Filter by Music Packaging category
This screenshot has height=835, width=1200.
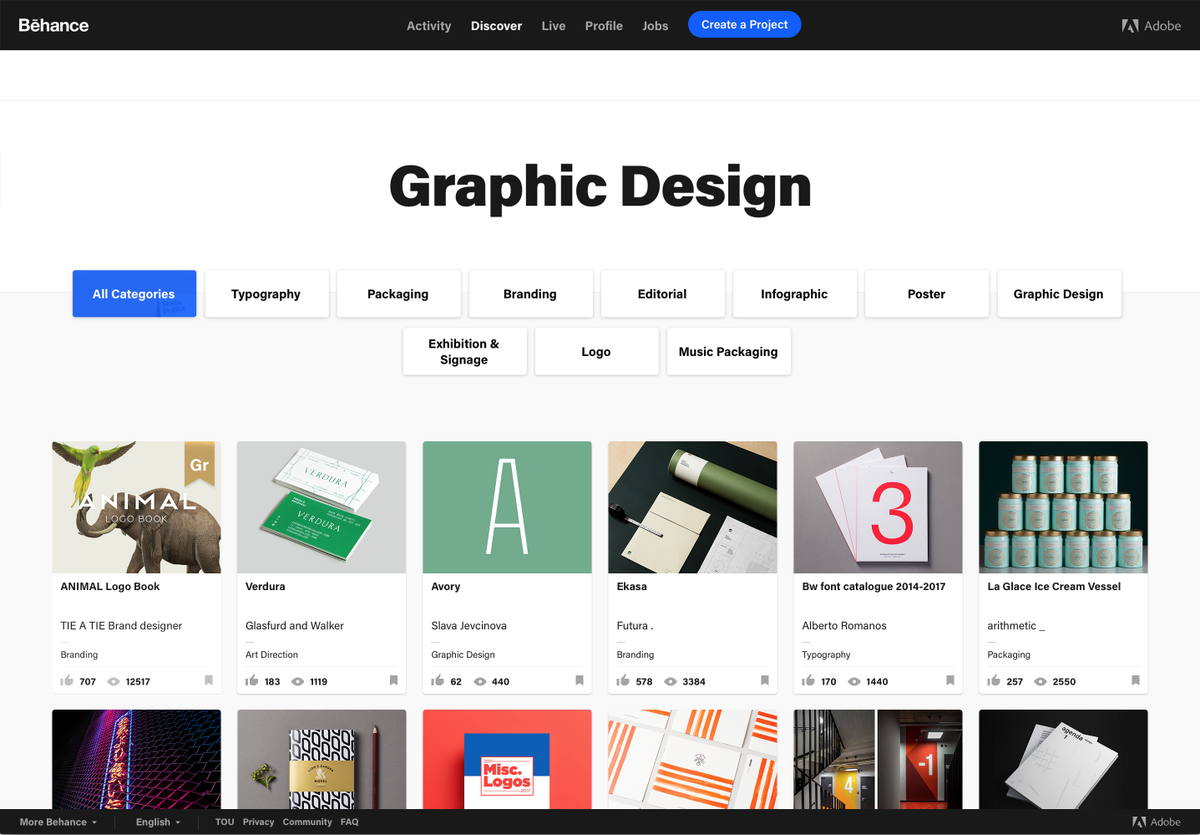click(x=728, y=352)
